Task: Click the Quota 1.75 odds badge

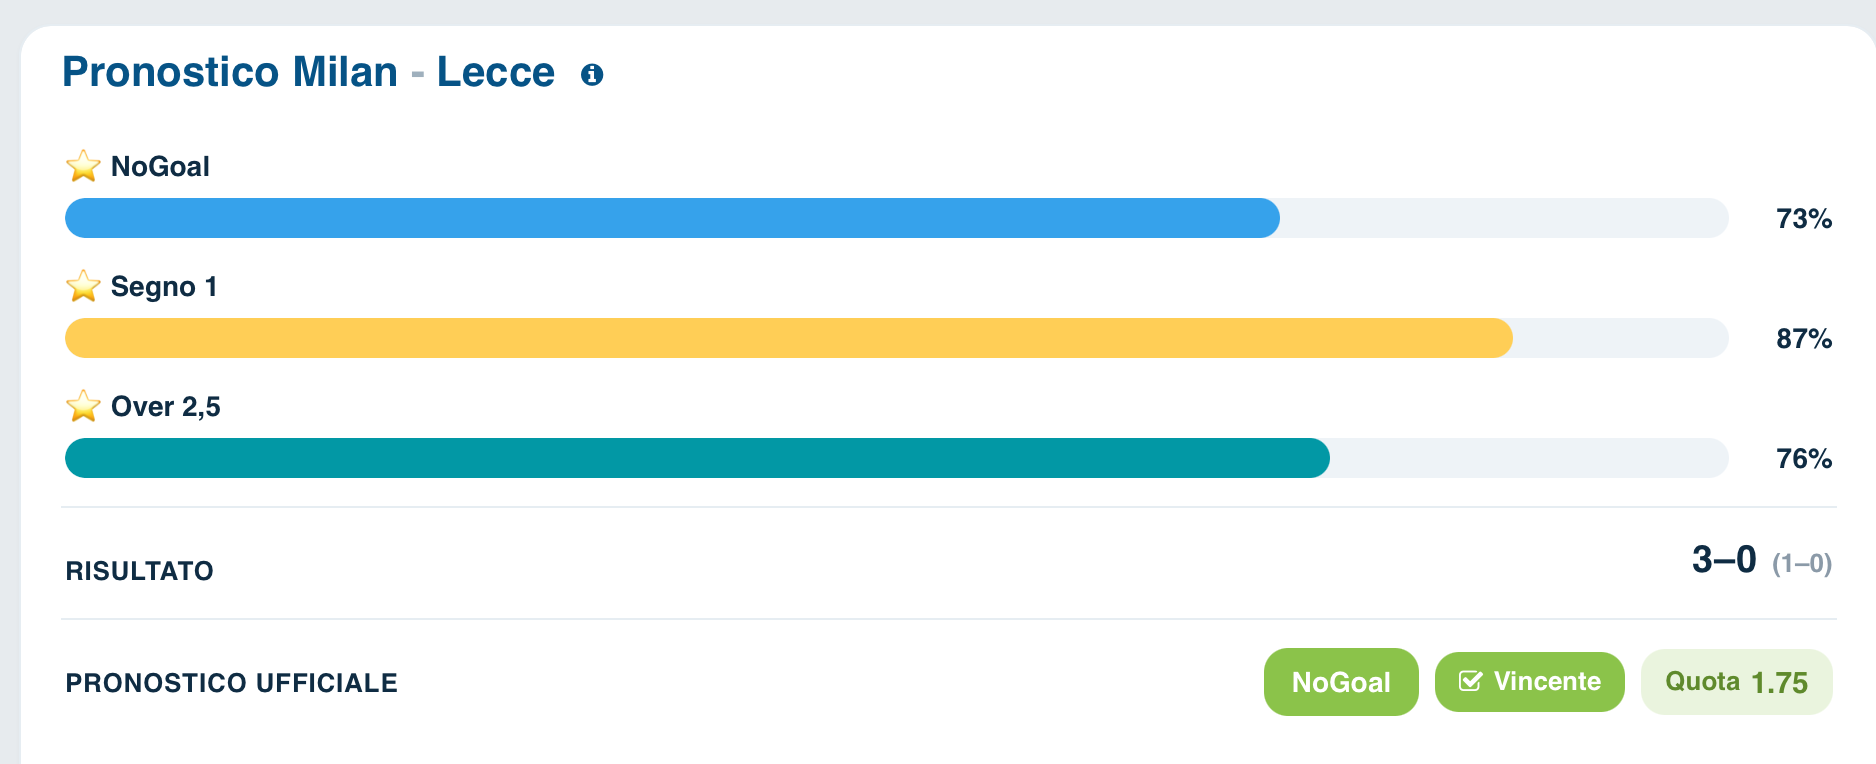Action: point(1737,682)
